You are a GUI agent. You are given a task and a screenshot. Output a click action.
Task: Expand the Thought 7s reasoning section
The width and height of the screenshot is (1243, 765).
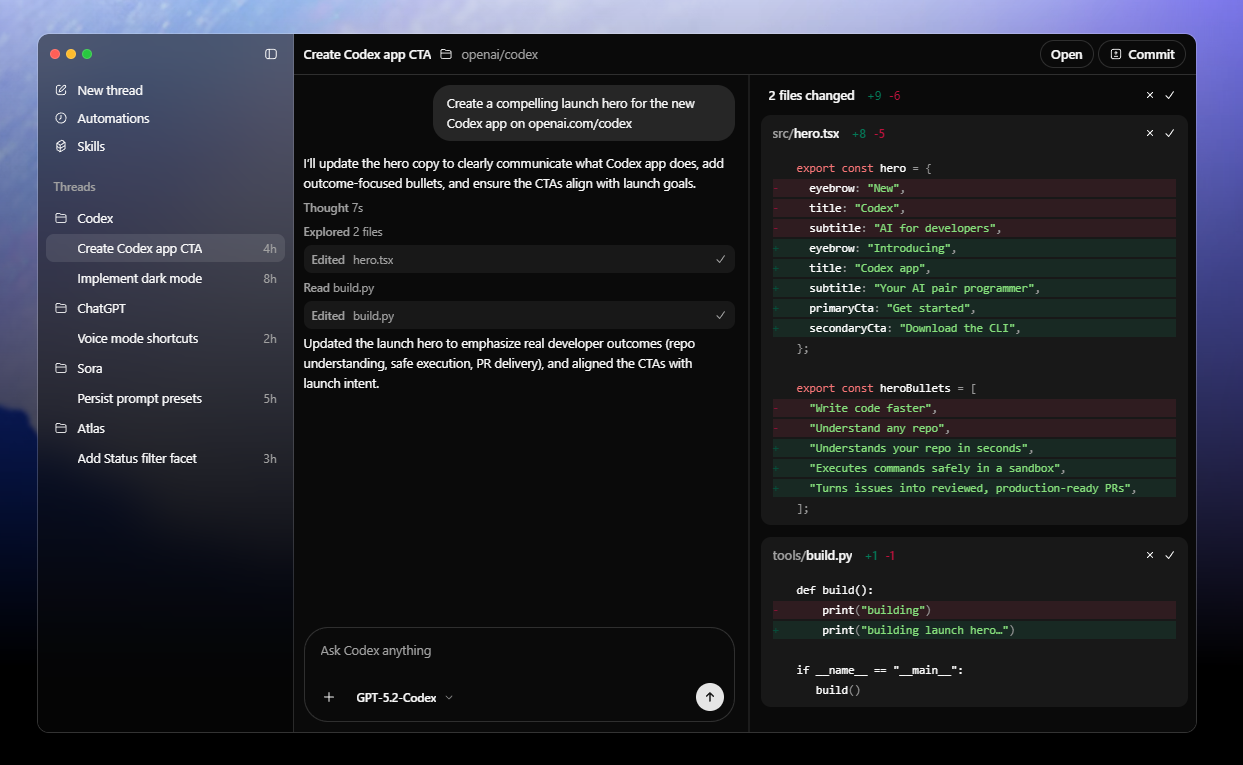click(x=333, y=208)
